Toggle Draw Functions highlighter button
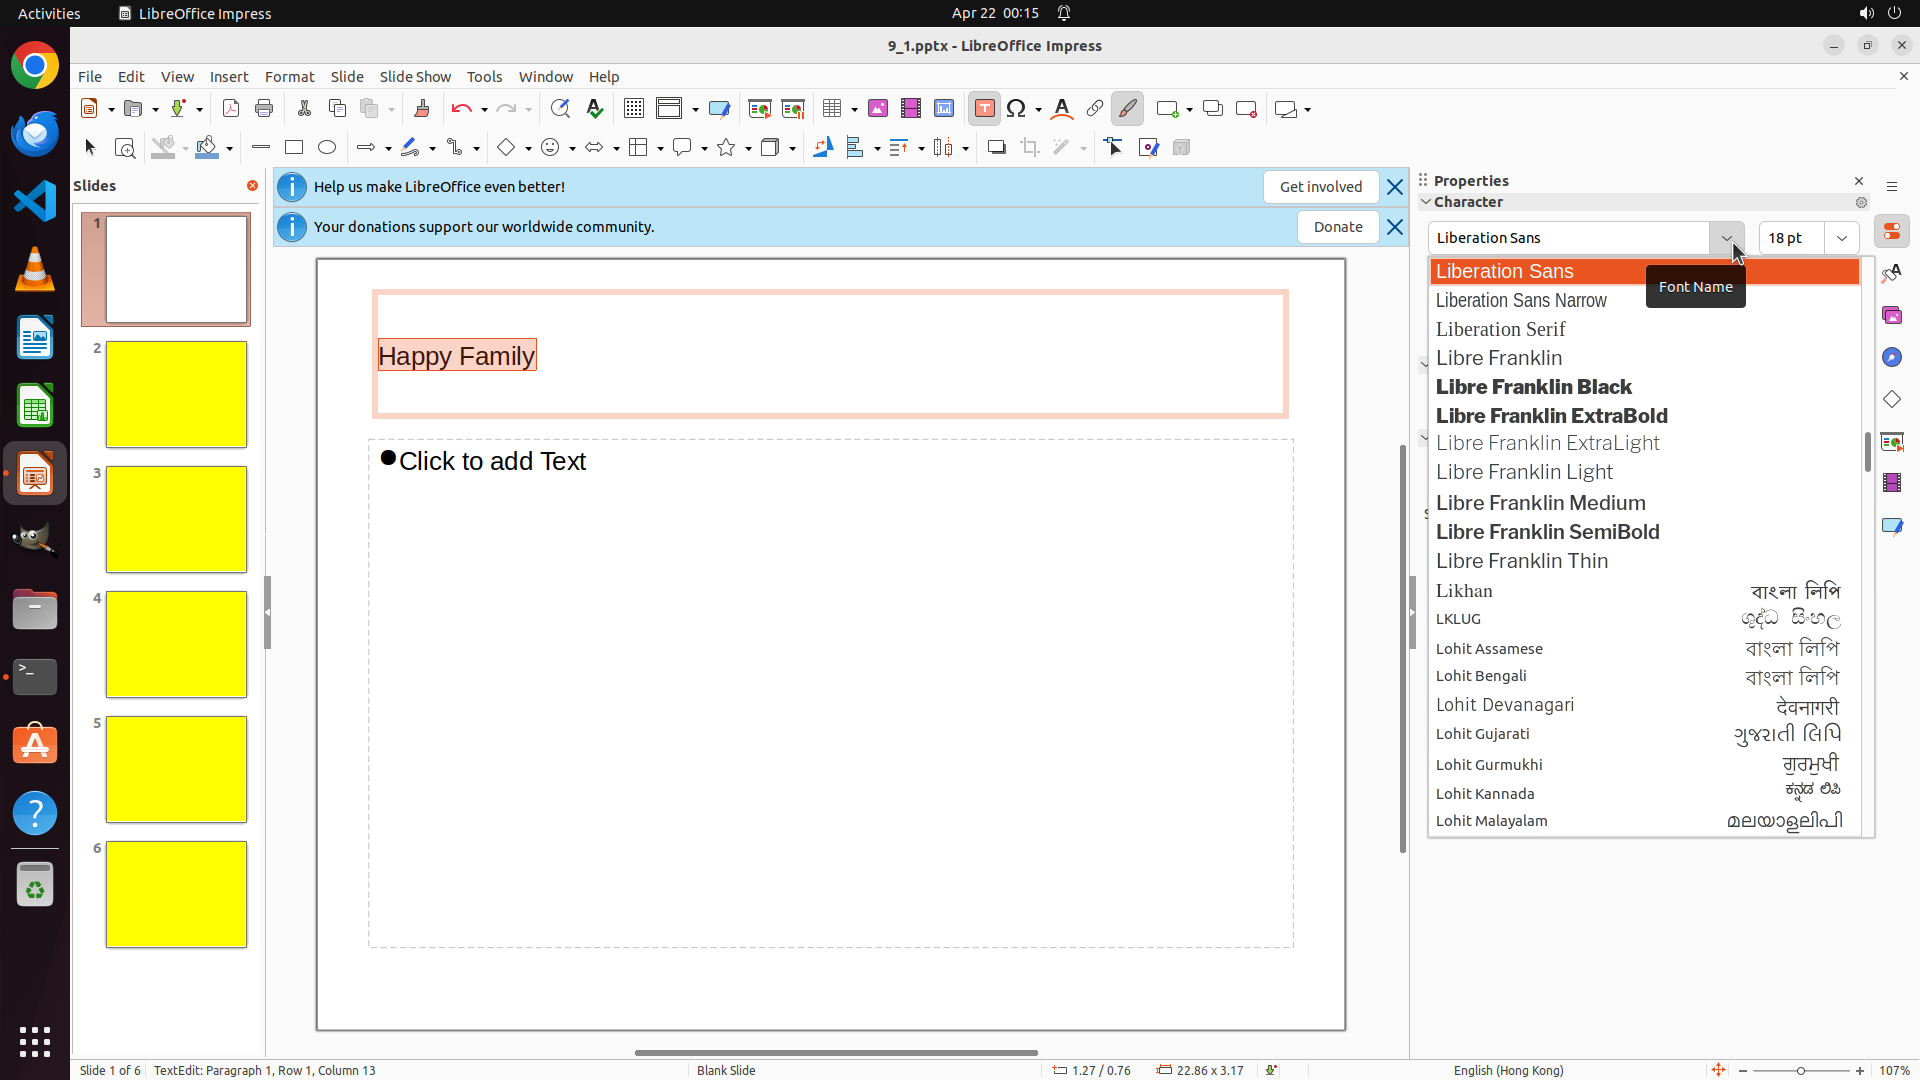The height and width of the screenshot is (1080, 1920). click(1127, 109)
